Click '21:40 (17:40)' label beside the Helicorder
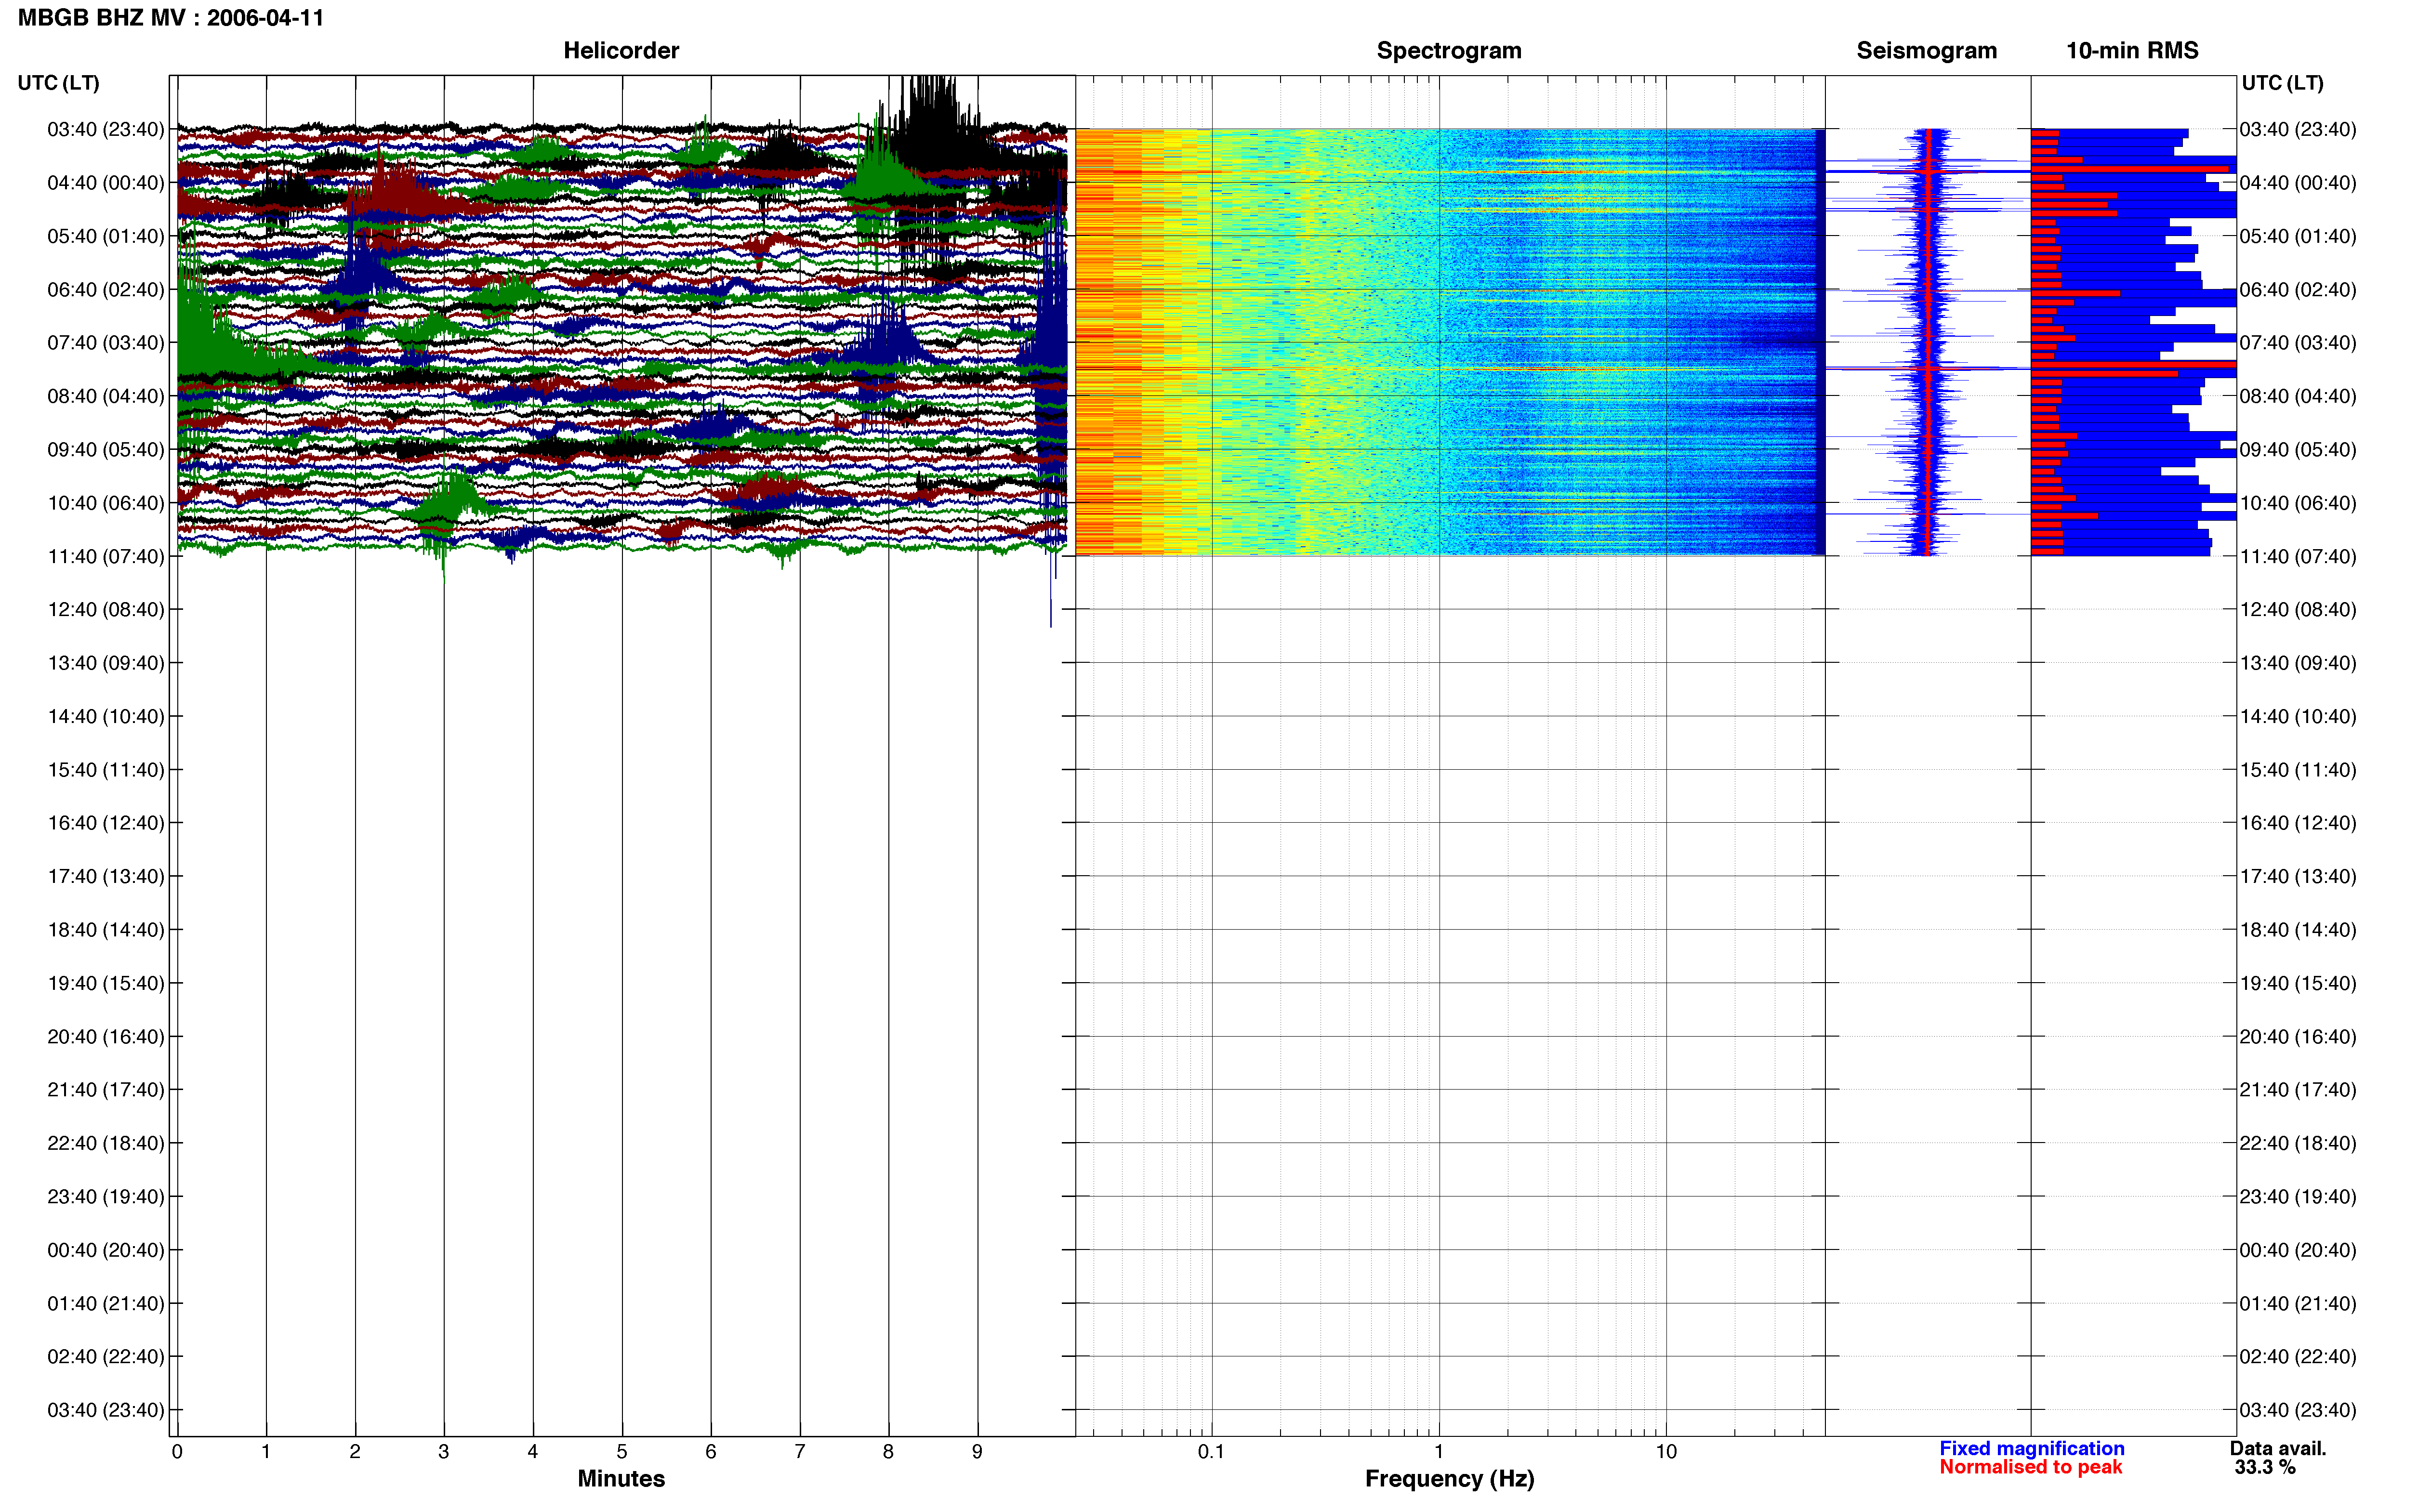The image size is (2418, 1512). (x=106, y=1090)
